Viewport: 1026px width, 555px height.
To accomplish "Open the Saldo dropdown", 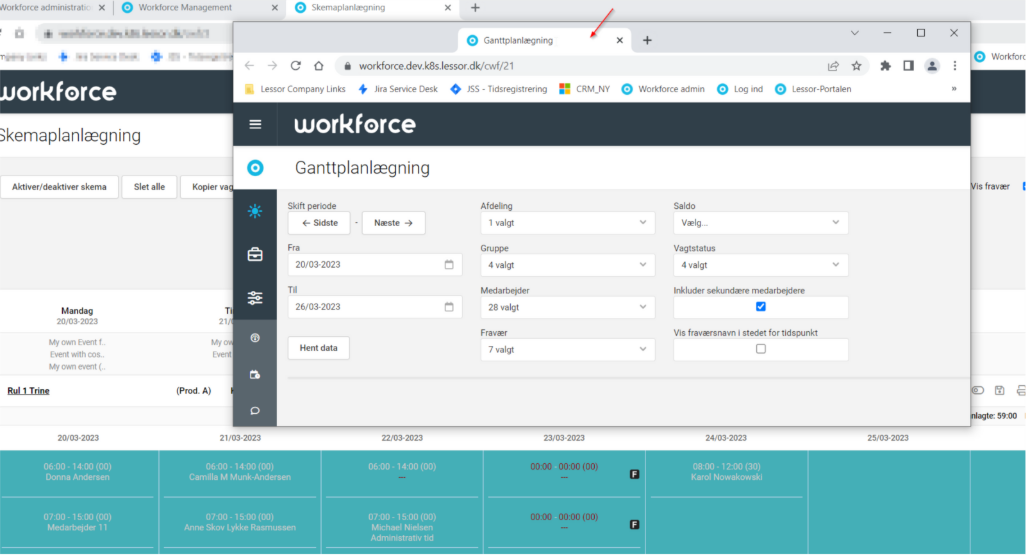I will click(760, 223).
